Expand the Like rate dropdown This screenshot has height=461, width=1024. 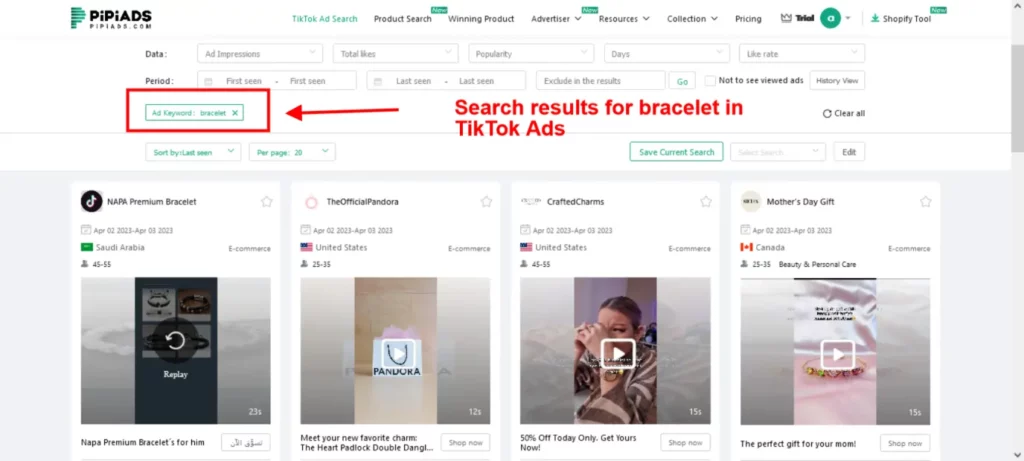[802, 54]
